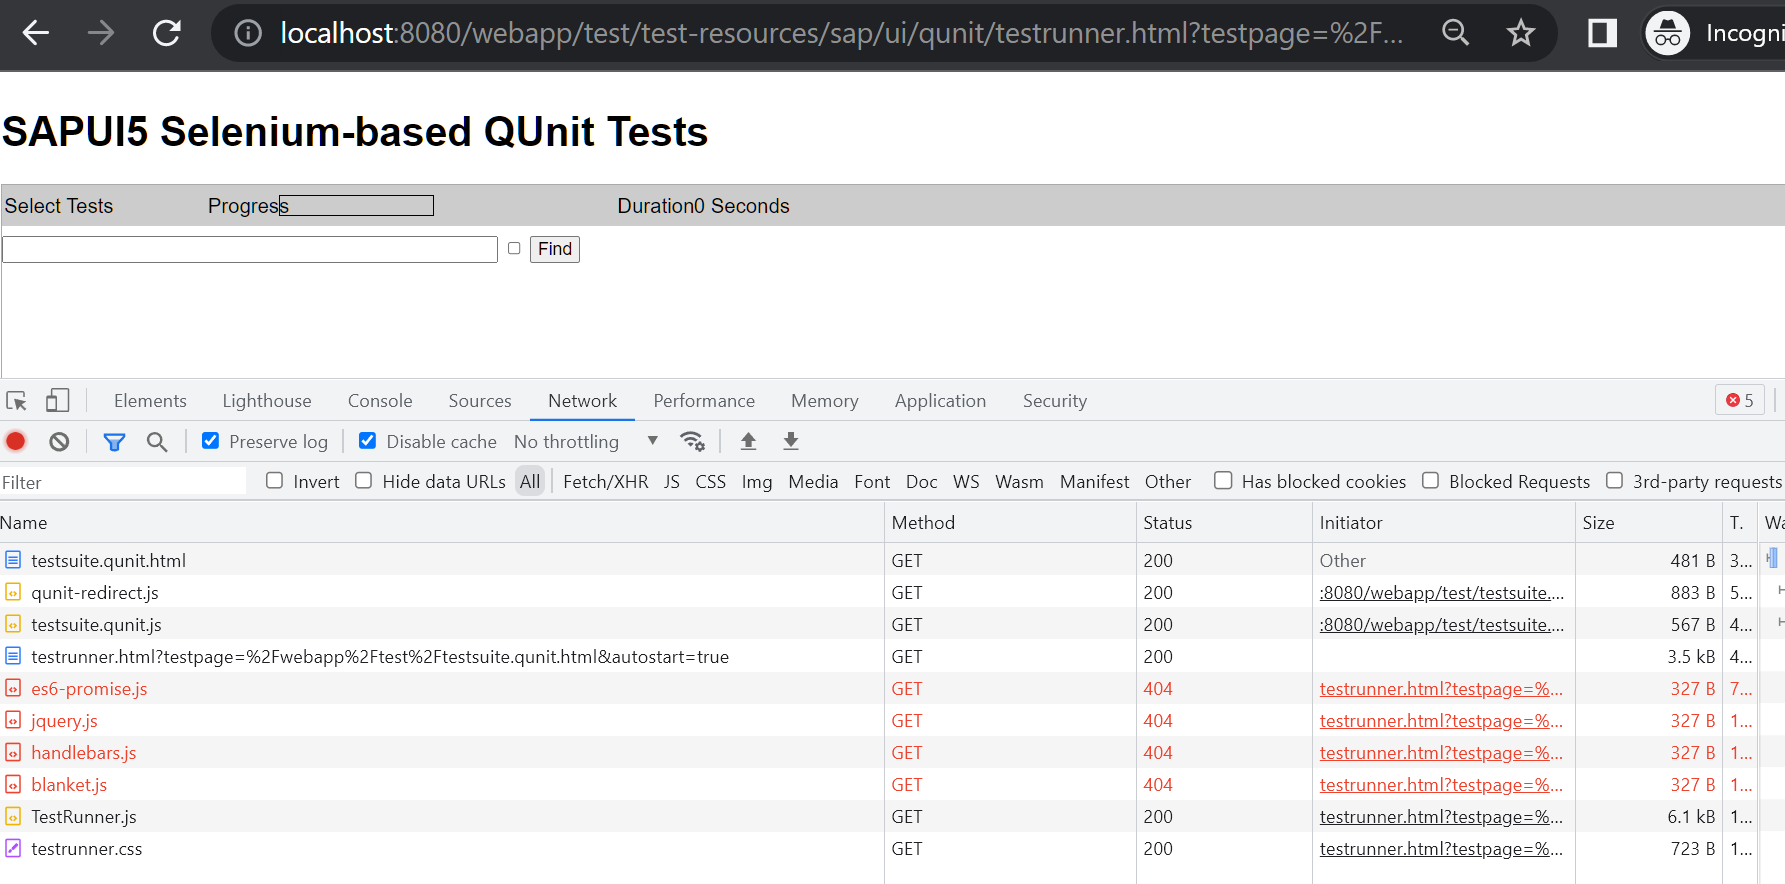Switch to the Lighthouse tab
This screenshot has height=884, width=1785.
(x=267, y=401)
